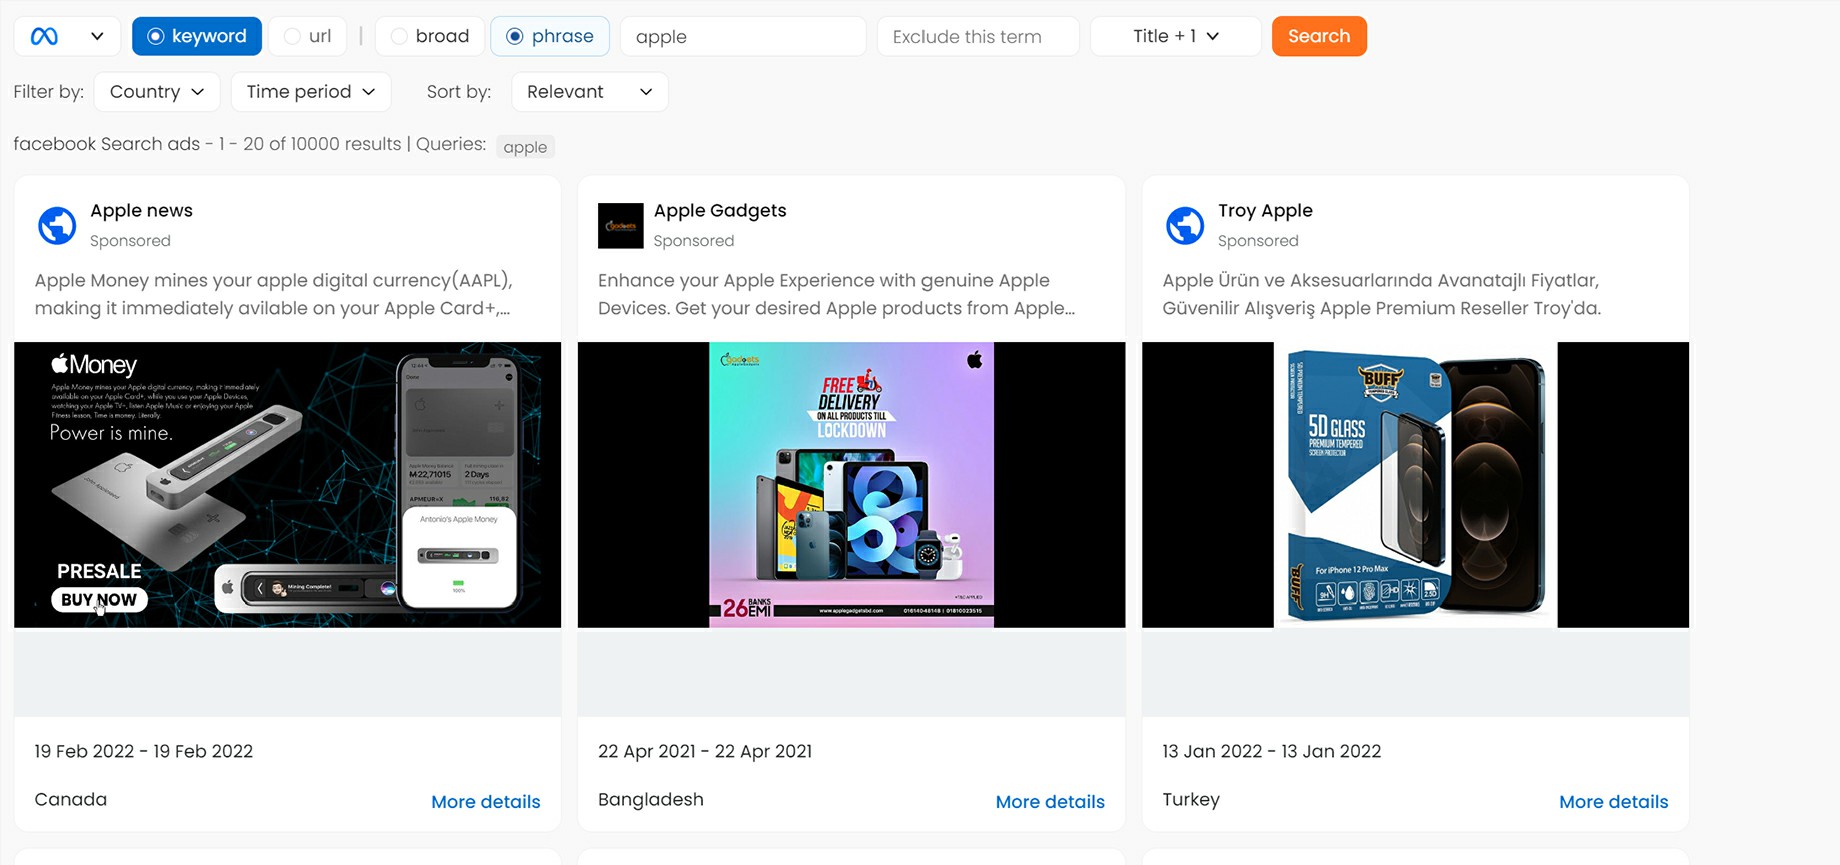Click the Enhance your Apple Experience description

tap(837, 294)
